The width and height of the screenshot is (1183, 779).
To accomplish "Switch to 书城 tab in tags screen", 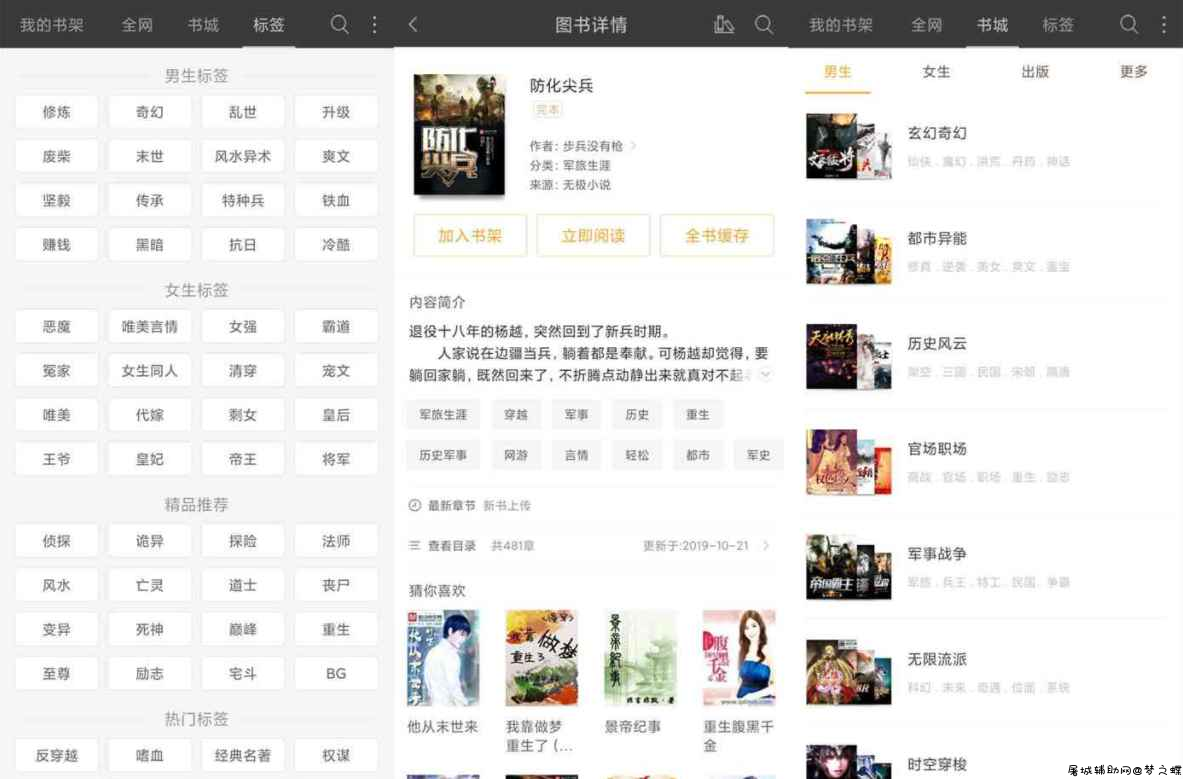I will 203,25.
